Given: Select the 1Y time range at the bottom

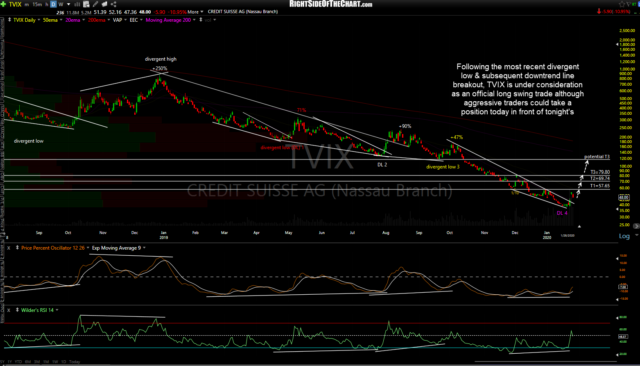Looking at the screenshot, I should 11,362.
